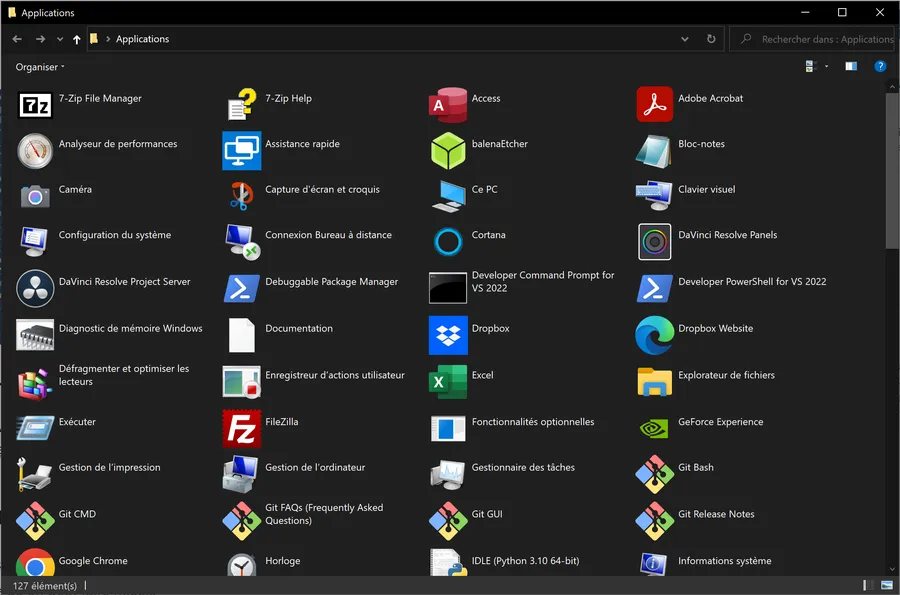
Task: Open the Git Bash icon
Action: (654, 475)
